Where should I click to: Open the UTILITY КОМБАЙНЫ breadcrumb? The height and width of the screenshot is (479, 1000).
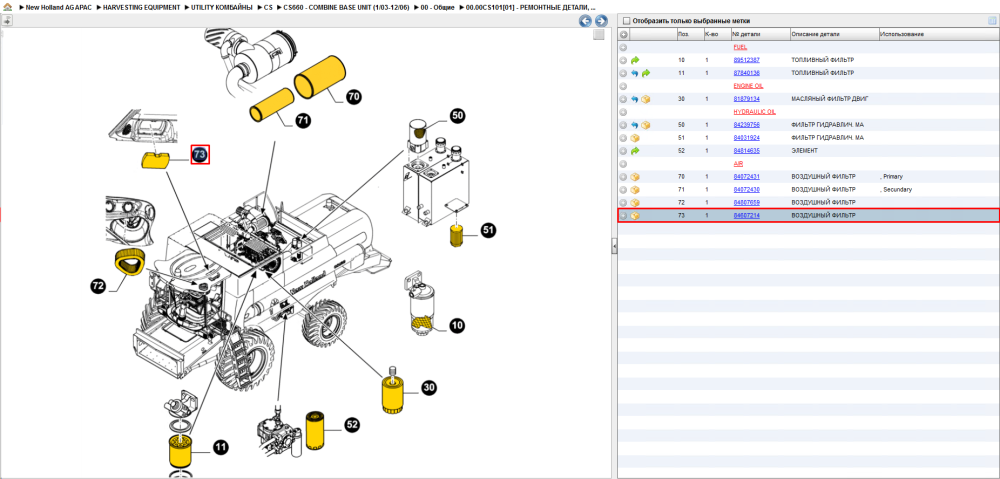221,7
